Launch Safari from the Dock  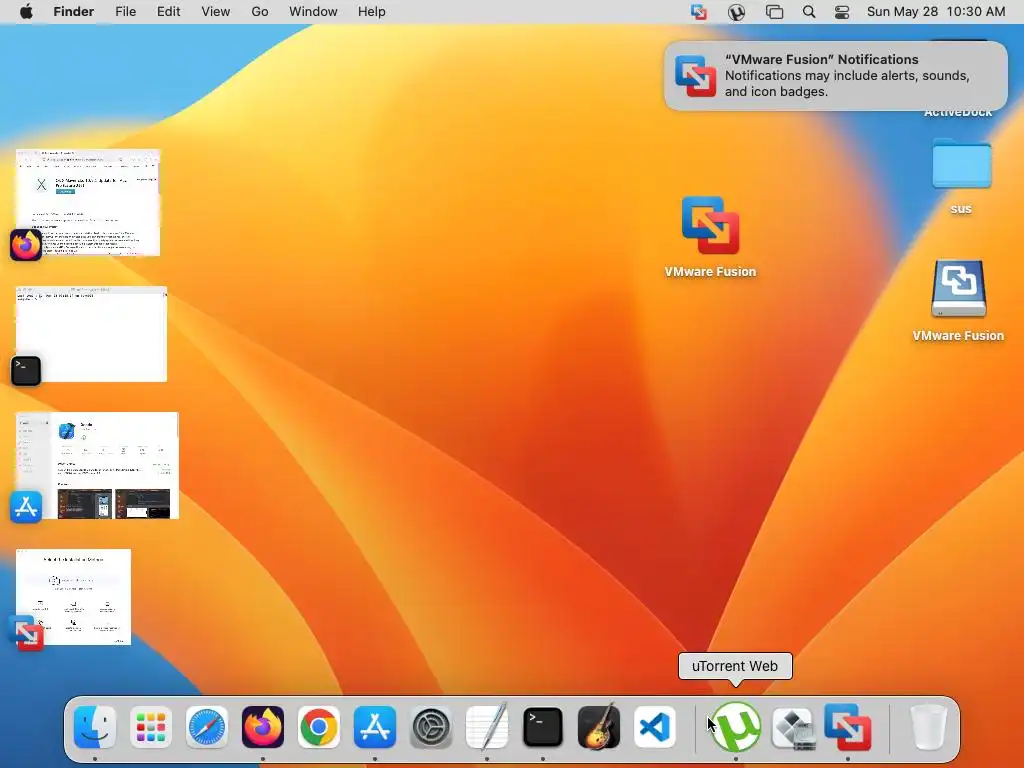(x=207, y=727)
